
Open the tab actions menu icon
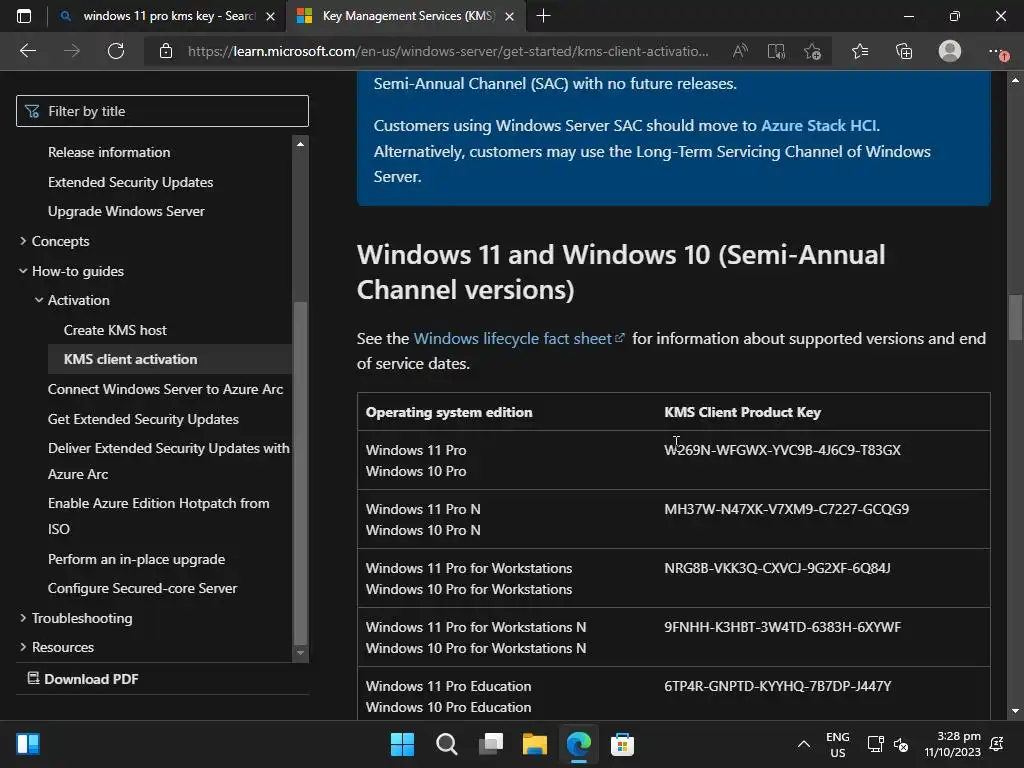tap(24, 16)
